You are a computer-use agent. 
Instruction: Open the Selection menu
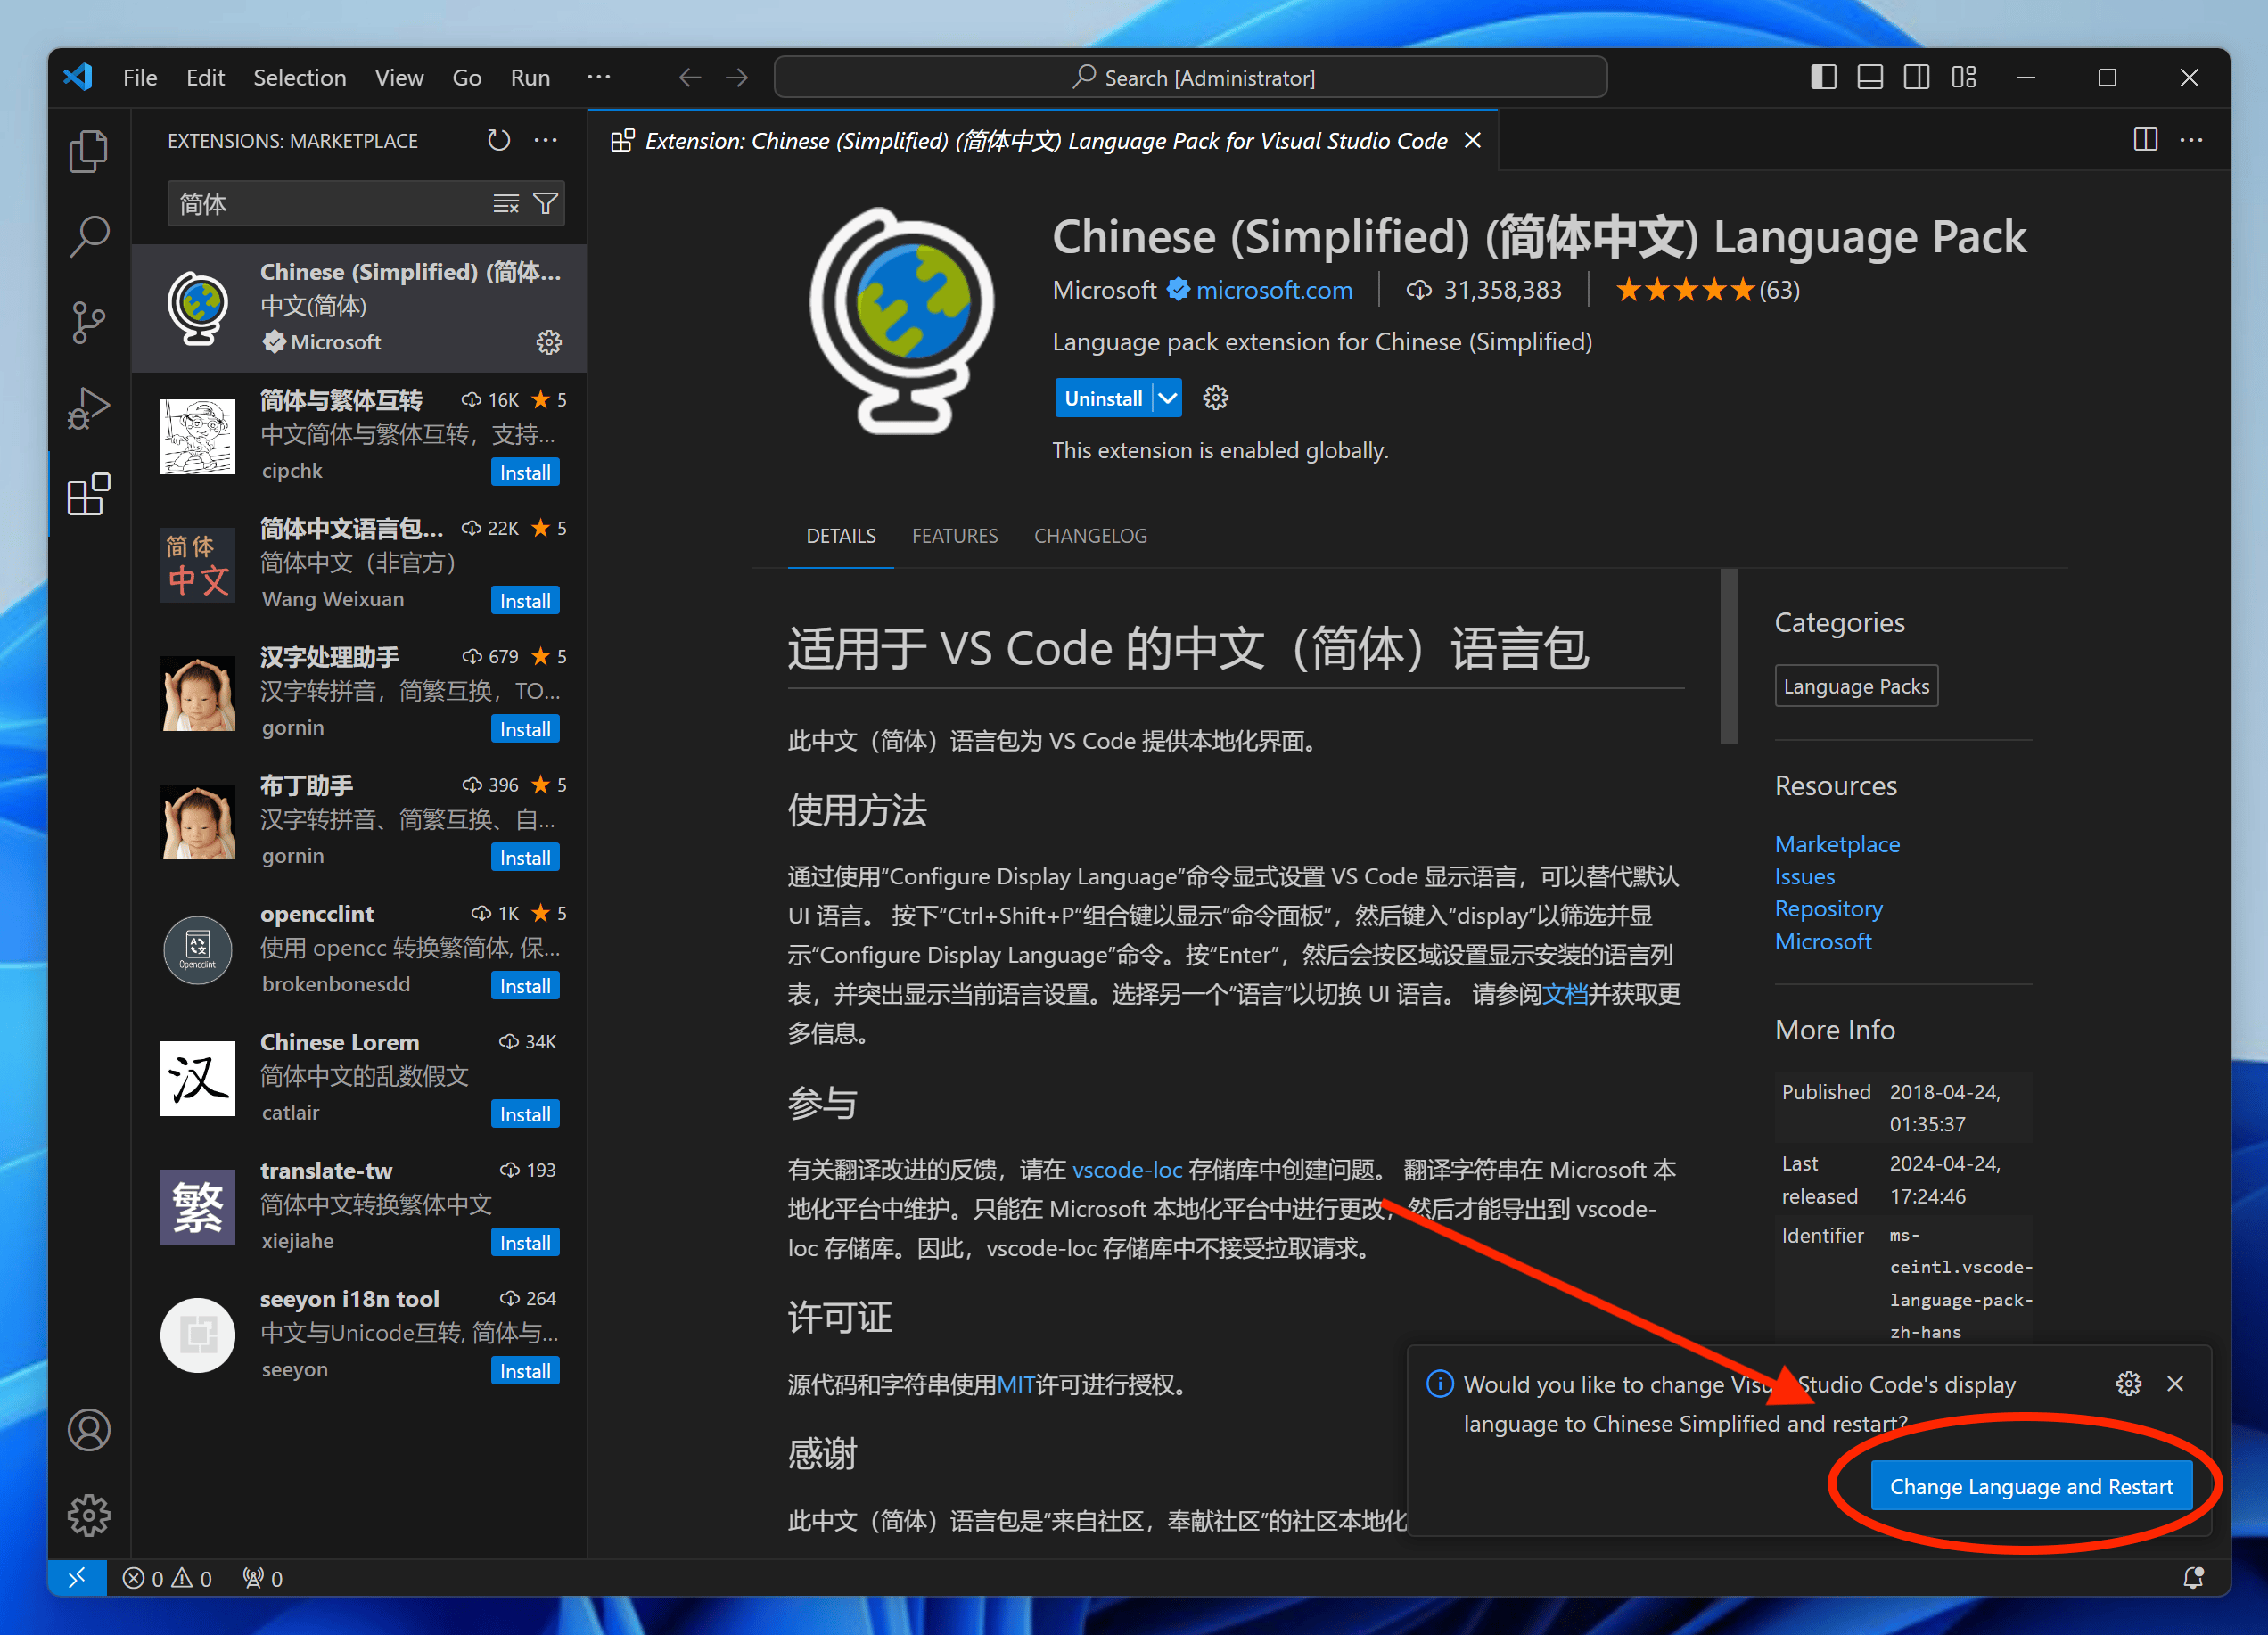(x=299, y=77)
